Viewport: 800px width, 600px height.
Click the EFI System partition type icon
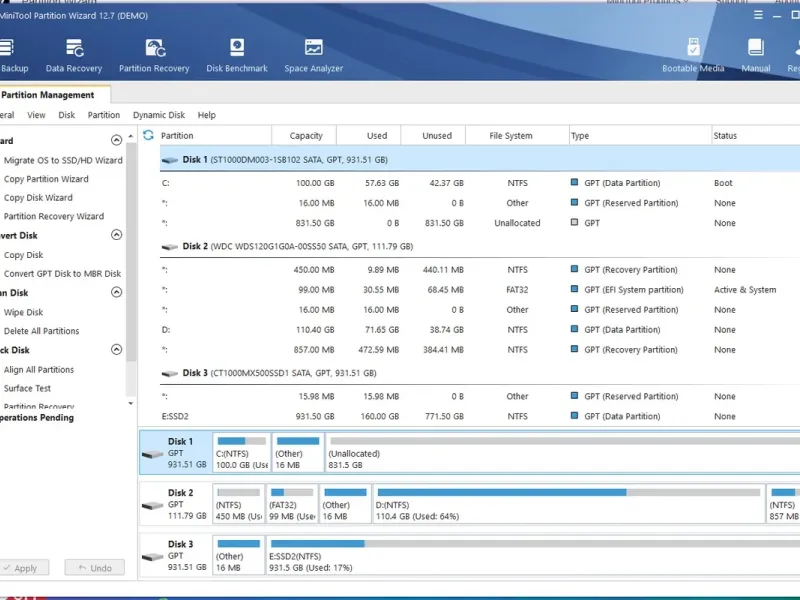click(574, 289)
